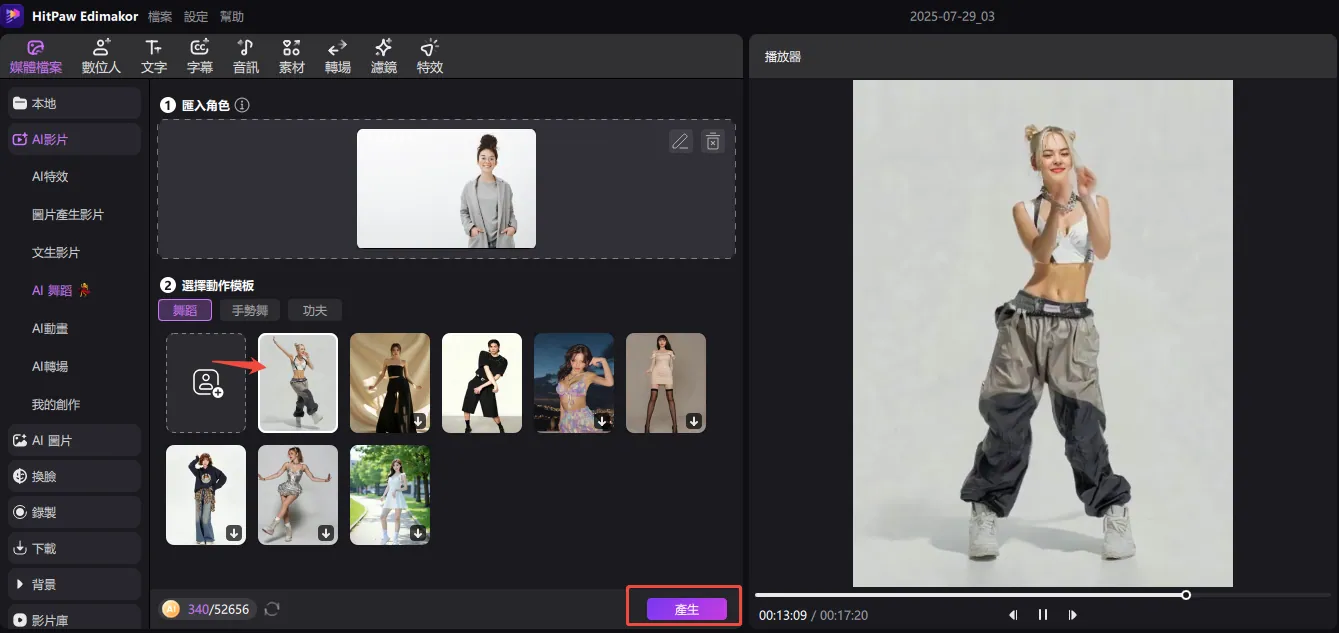
Task: Open the 轉場 transitions panel
Action: point(338,56)
